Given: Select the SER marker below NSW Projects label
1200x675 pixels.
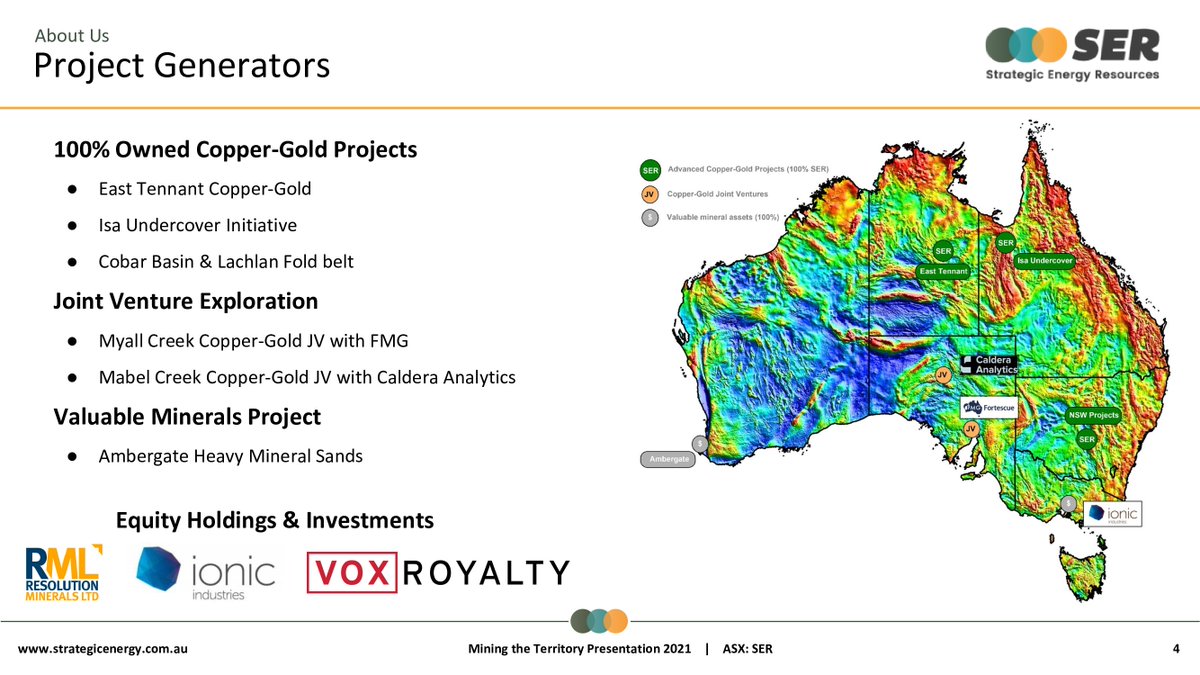Looking at the screenshot, I should (x=1087, y=439).
